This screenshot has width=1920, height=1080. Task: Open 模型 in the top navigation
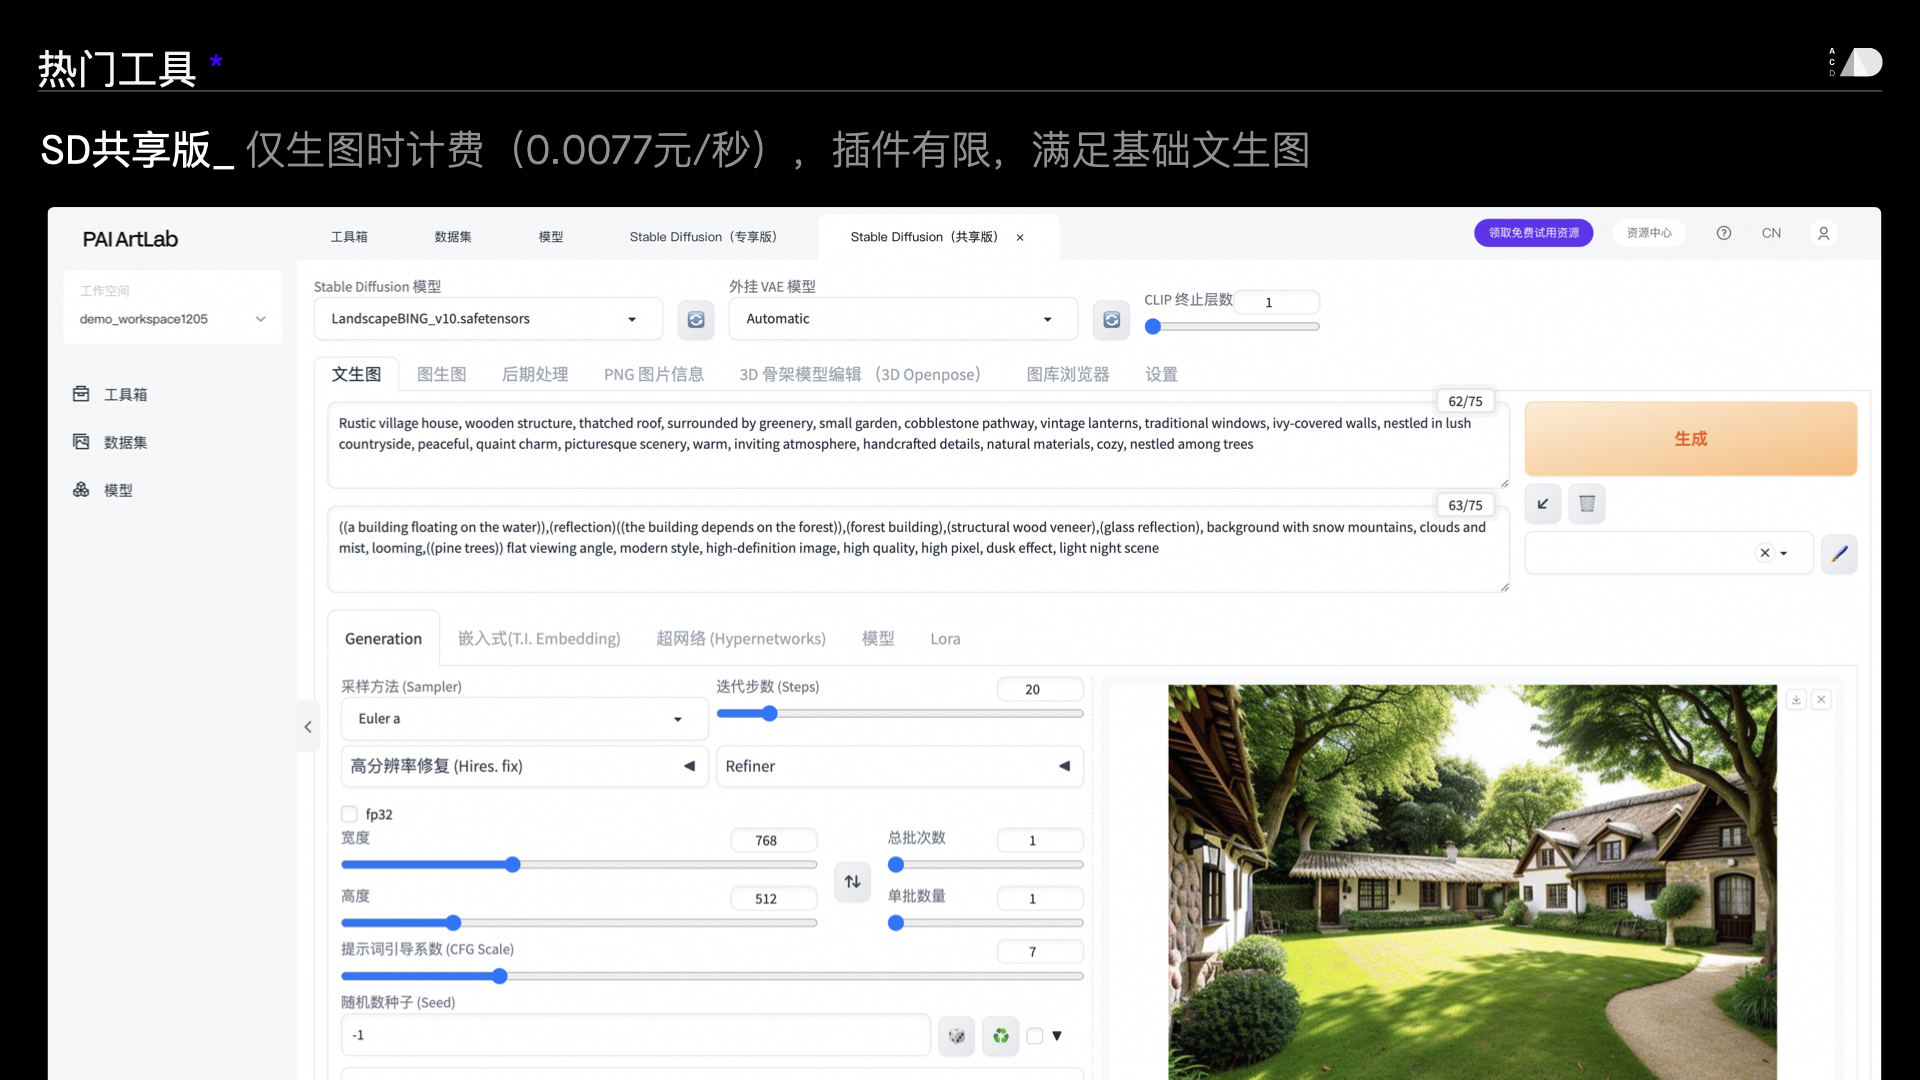pyautogui.click(x=551, y=237)
